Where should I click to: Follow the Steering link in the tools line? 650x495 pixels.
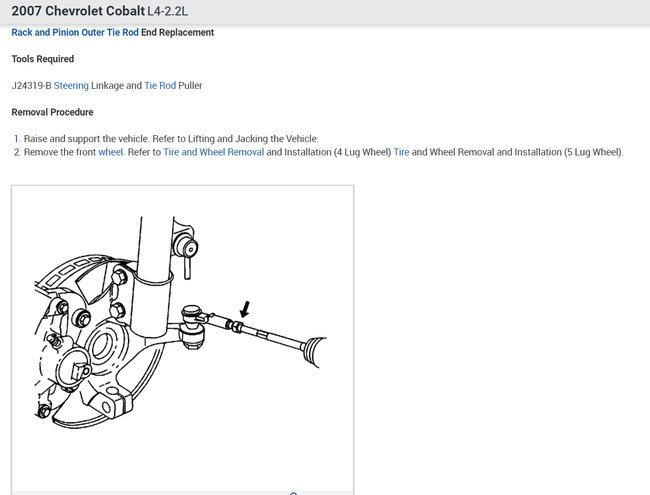pos(71,85)
